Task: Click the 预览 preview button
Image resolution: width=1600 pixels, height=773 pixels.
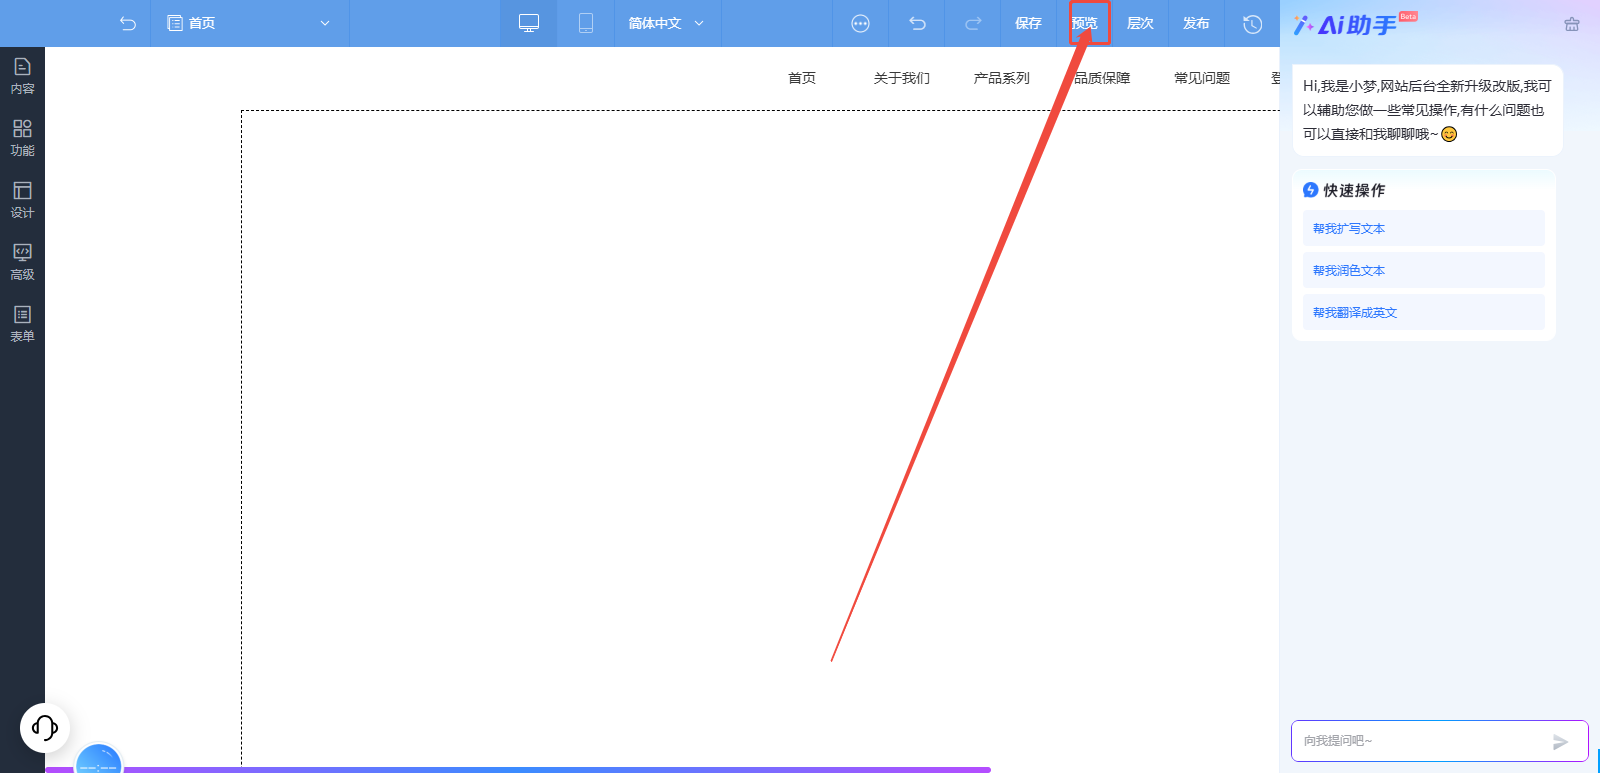Action: click(1085, 23)
